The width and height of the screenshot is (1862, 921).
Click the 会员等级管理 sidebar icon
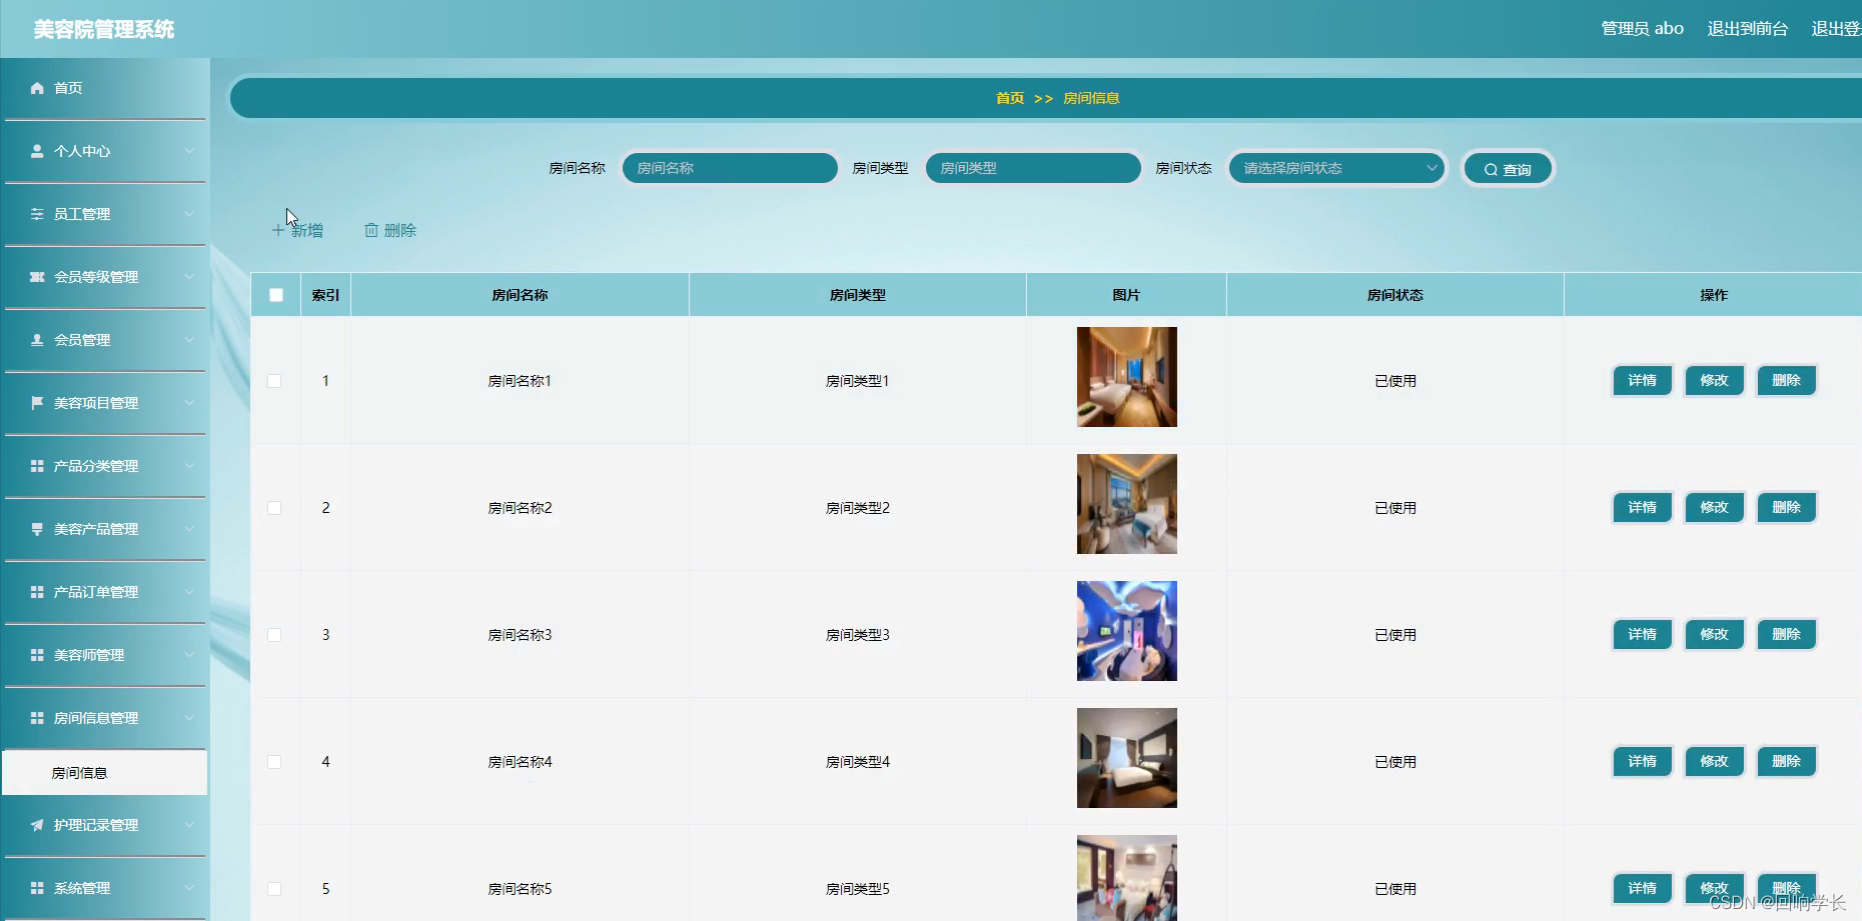(x=36, y=277)
